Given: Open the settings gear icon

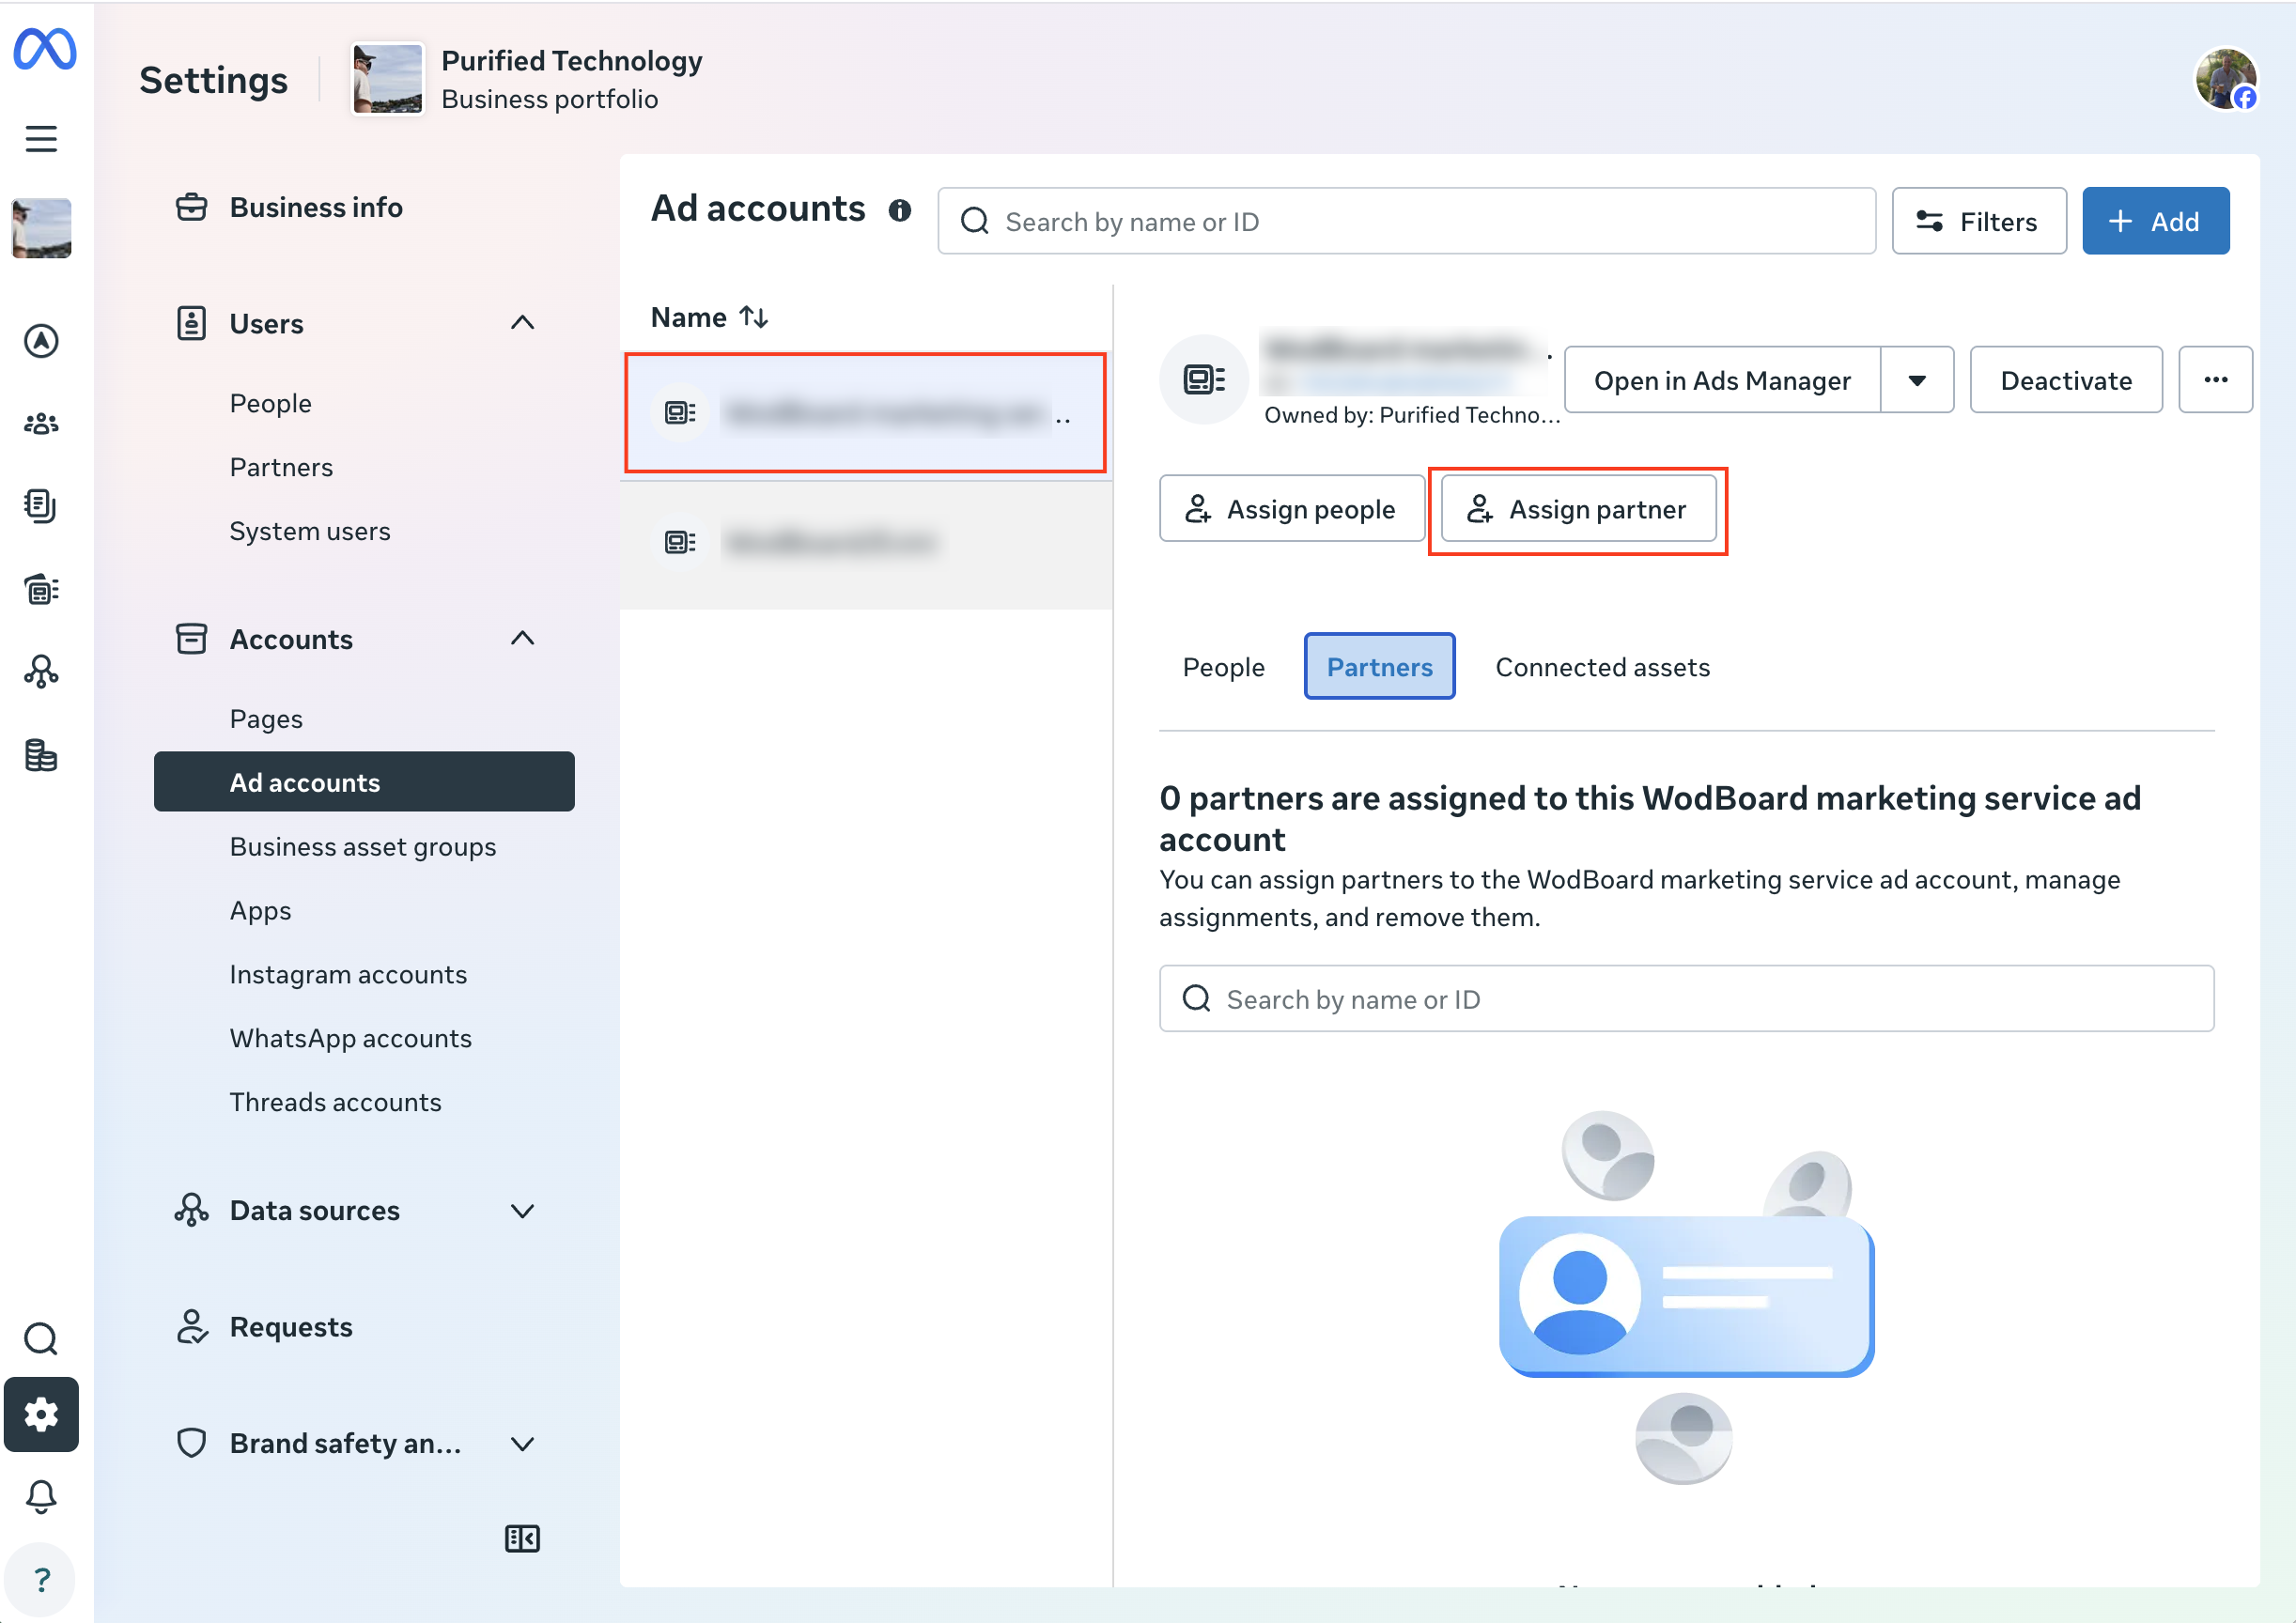Looking at the screenshot, I should click(41, 1414).
